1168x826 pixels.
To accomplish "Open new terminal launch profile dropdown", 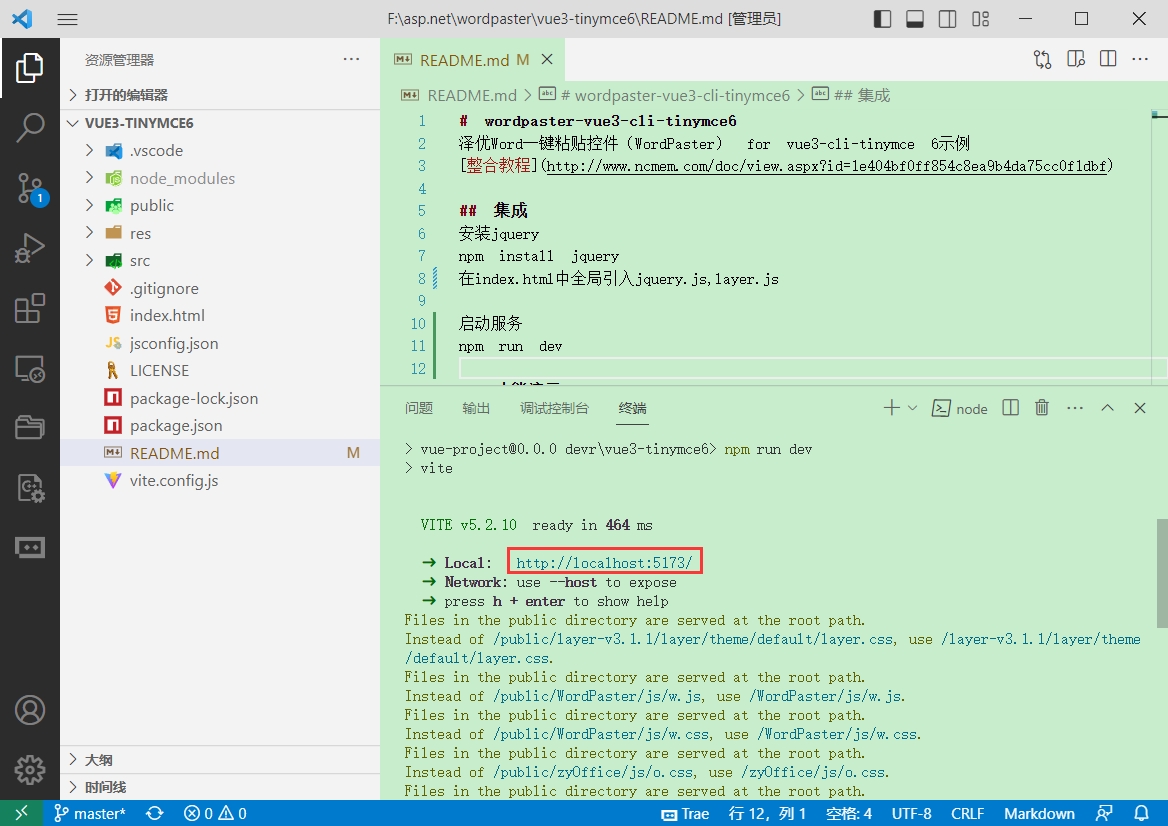I will [912, 408].
